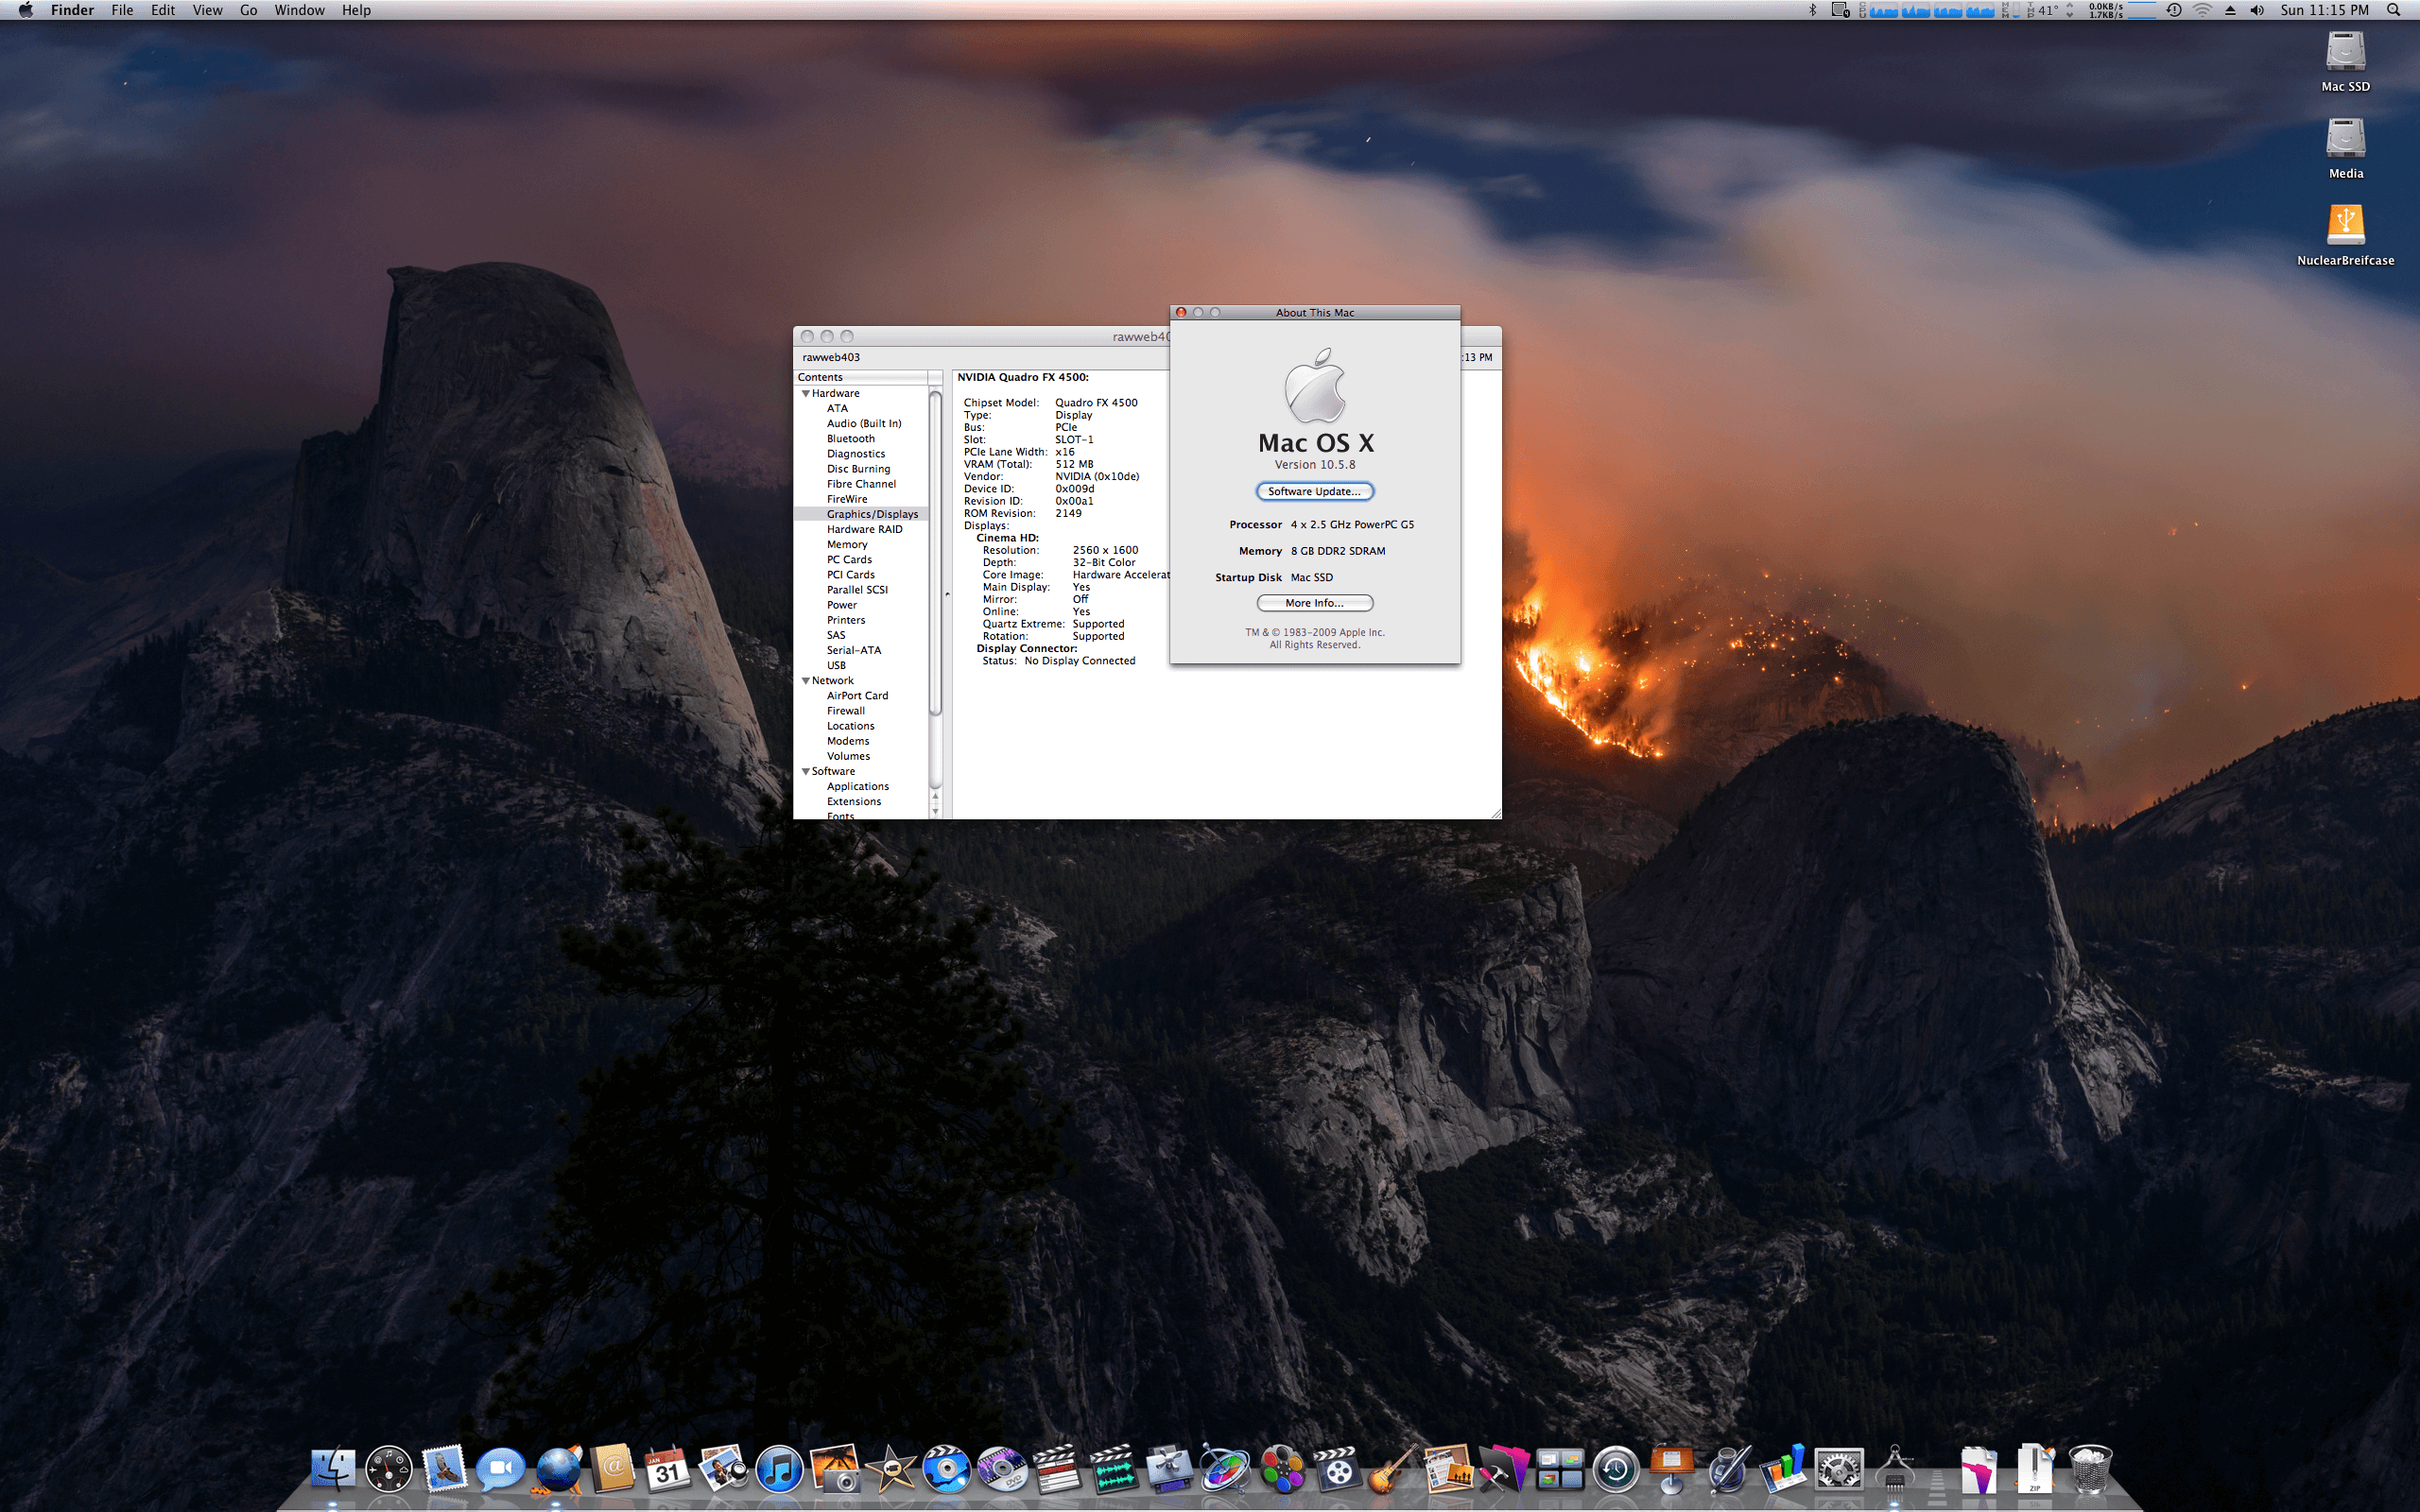This screenshot has width=2420, height=1512.
Task: Select Disc Burning in Hardware list
Action: click(x=858, y=468)
